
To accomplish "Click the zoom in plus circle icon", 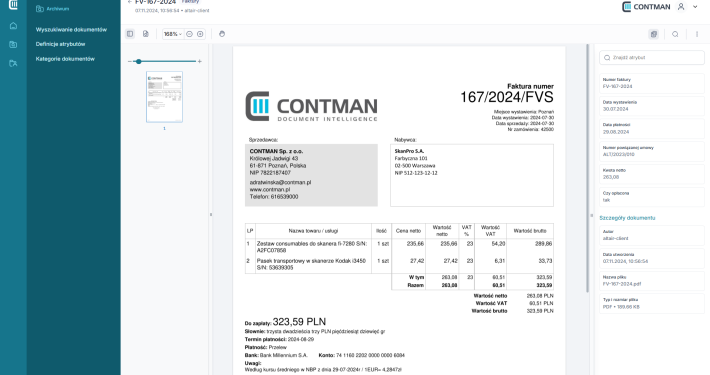I will 200,34.
